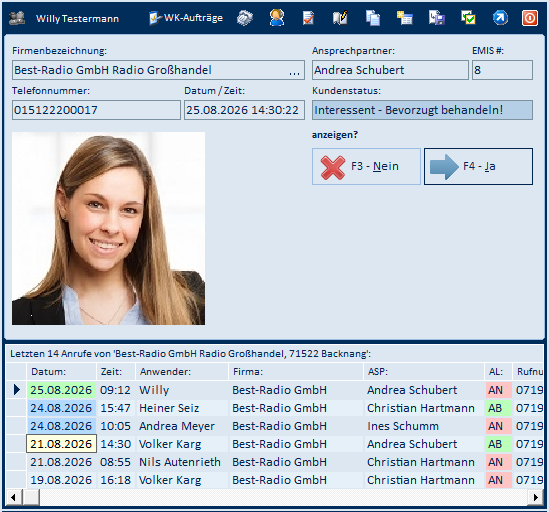Screen dimensions: 549x512
Task: Click the contact photo thumbnail
Action: (109, 228)
